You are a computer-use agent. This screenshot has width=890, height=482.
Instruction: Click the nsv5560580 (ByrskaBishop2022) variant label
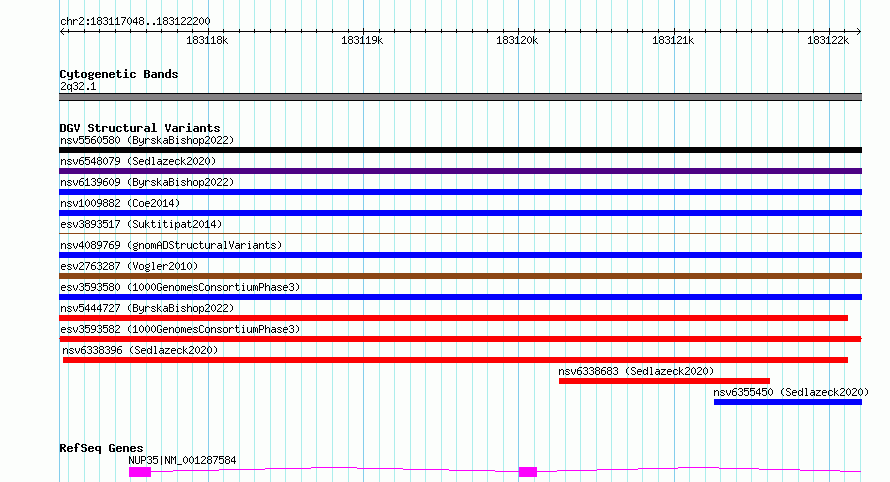[x=147, y=140]
